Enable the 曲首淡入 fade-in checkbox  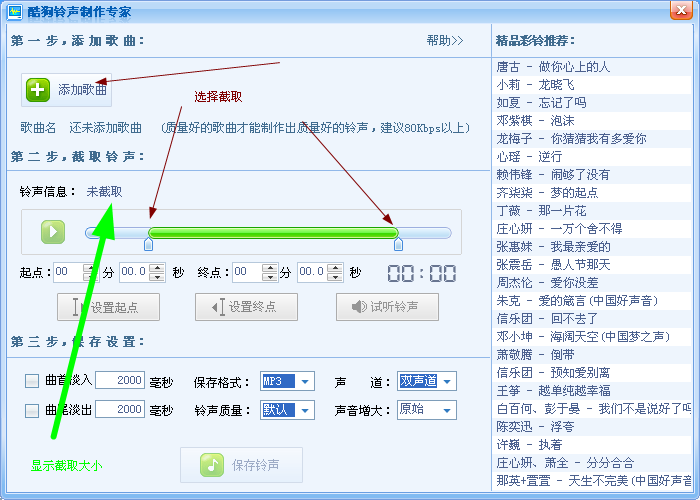[x=32, y=381]
